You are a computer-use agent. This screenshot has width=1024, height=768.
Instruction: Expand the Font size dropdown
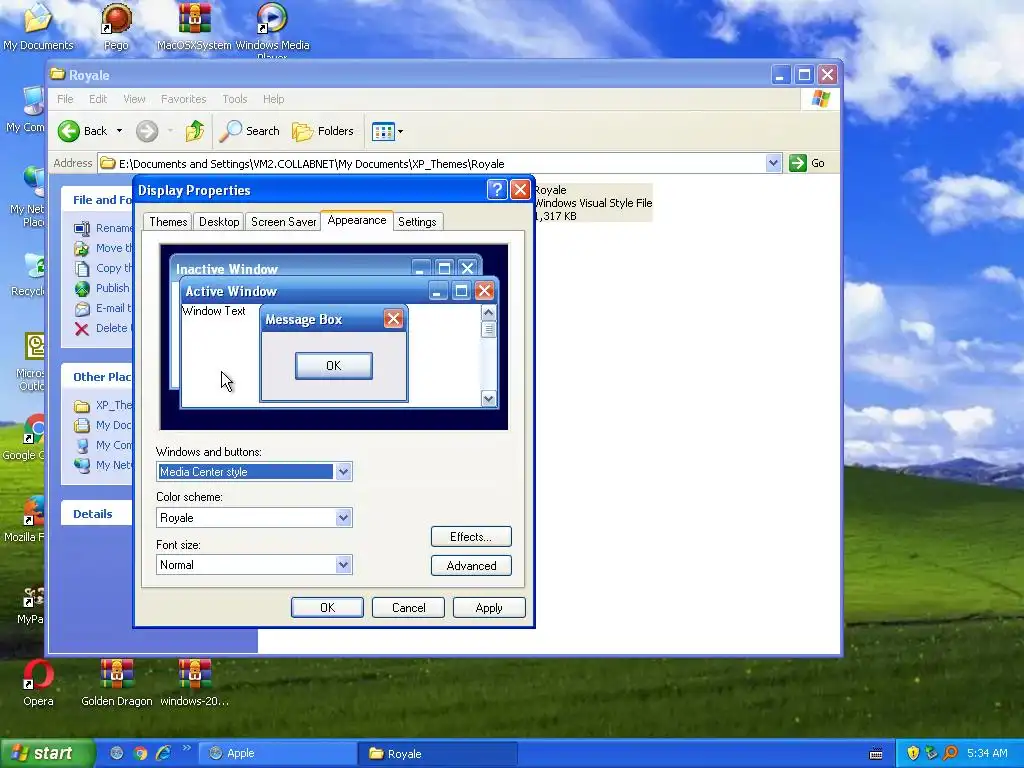point(344,565)
